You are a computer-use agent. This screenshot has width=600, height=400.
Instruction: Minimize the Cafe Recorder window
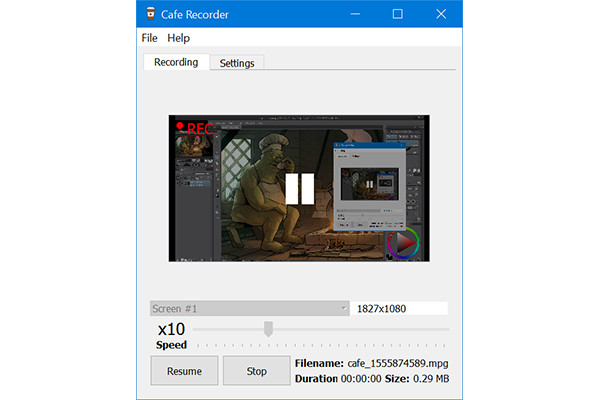point(355,14)
